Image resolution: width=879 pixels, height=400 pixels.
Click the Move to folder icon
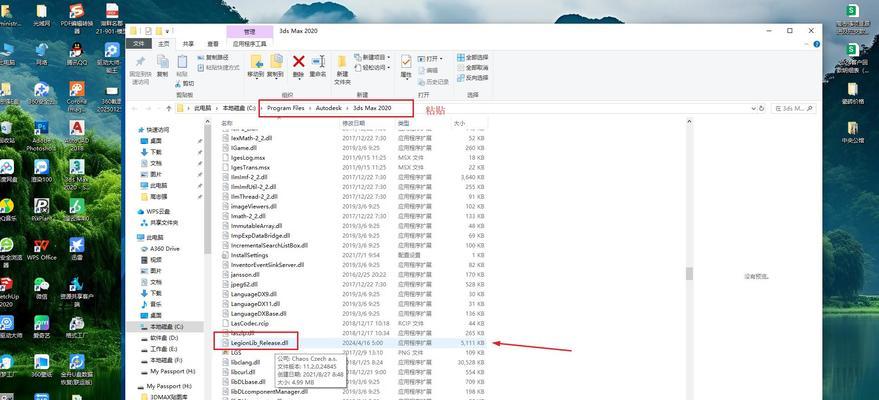(256, 61)
